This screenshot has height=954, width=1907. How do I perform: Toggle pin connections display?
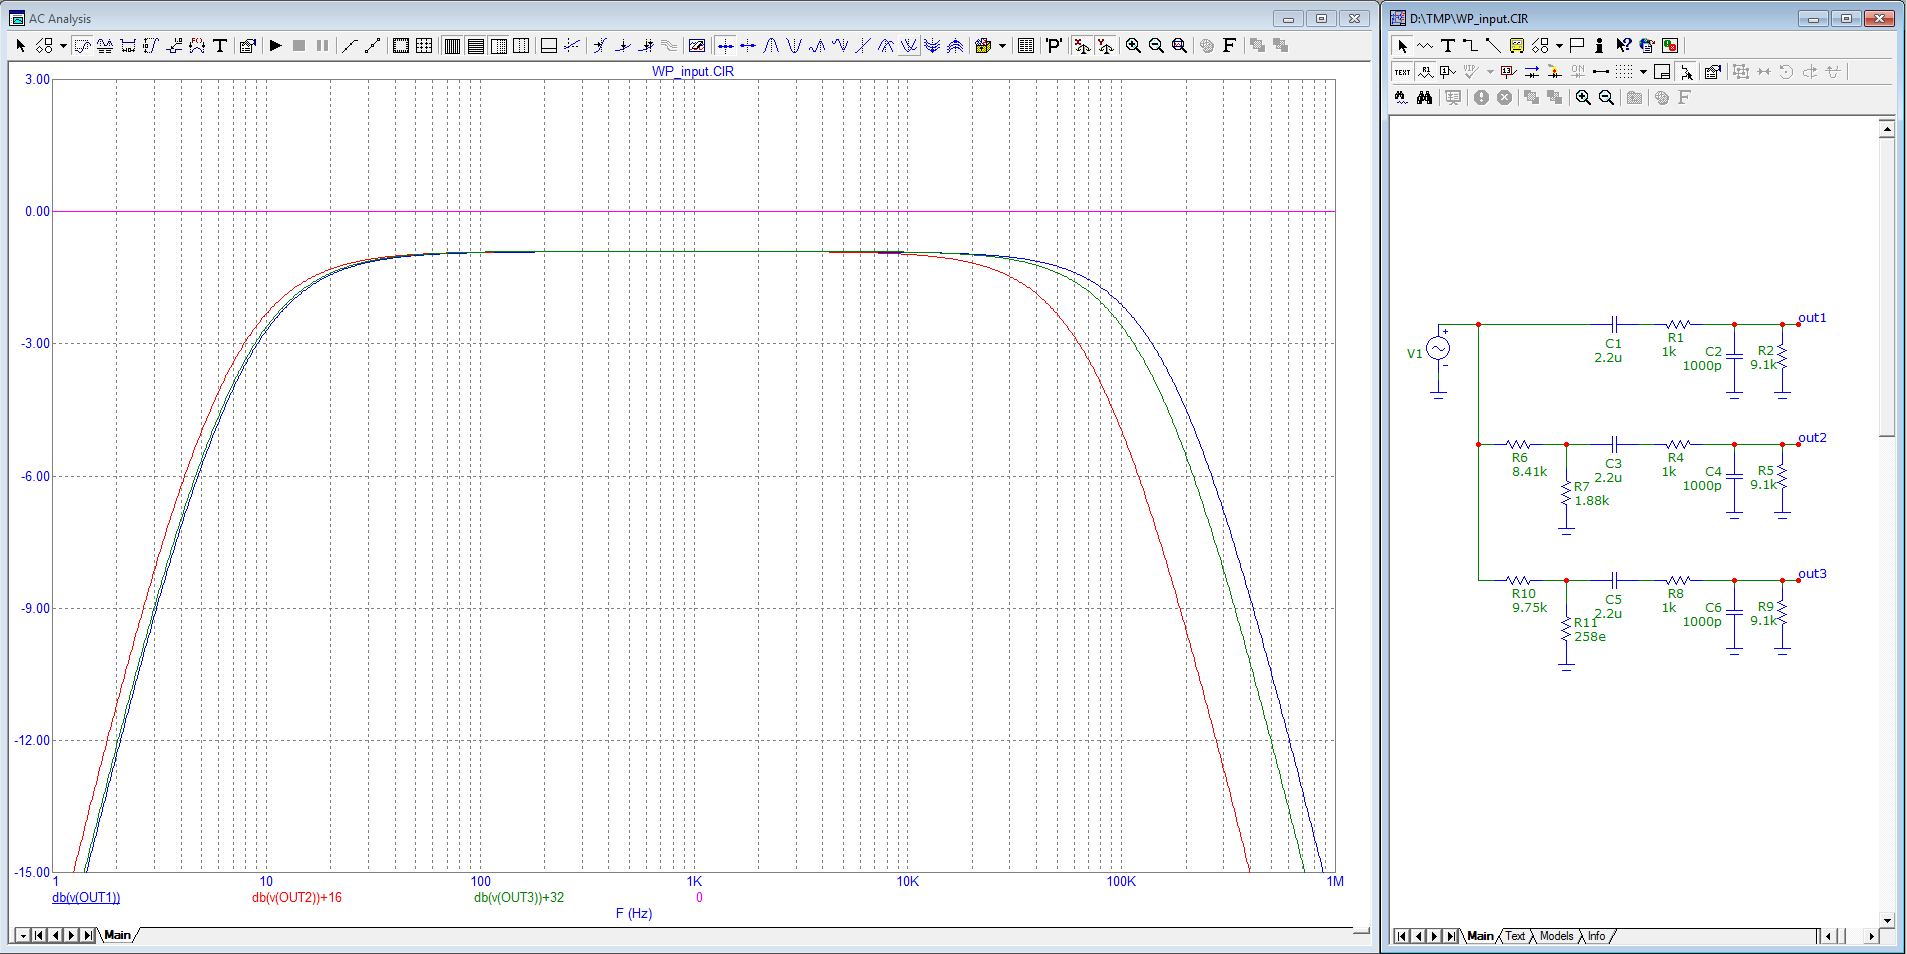[1601, 71]
